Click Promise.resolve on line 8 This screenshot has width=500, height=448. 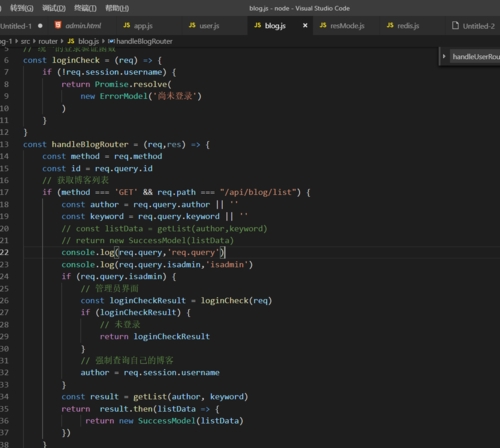[131, 84]
